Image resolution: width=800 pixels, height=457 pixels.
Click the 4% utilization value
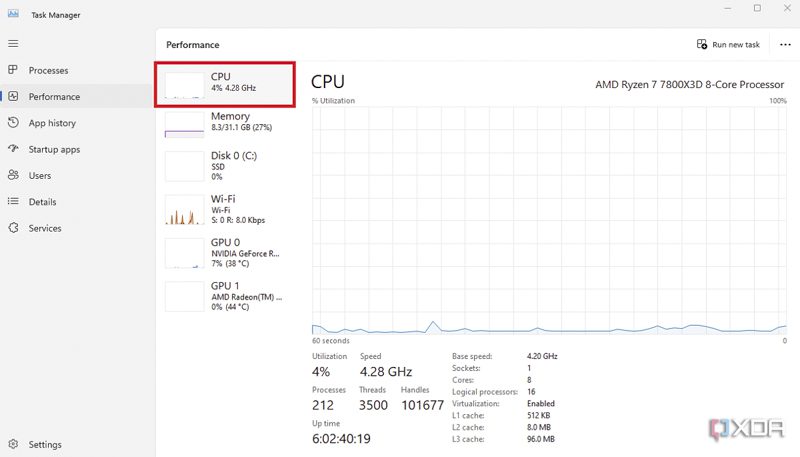pyautogui.click(x=321, y=372)
